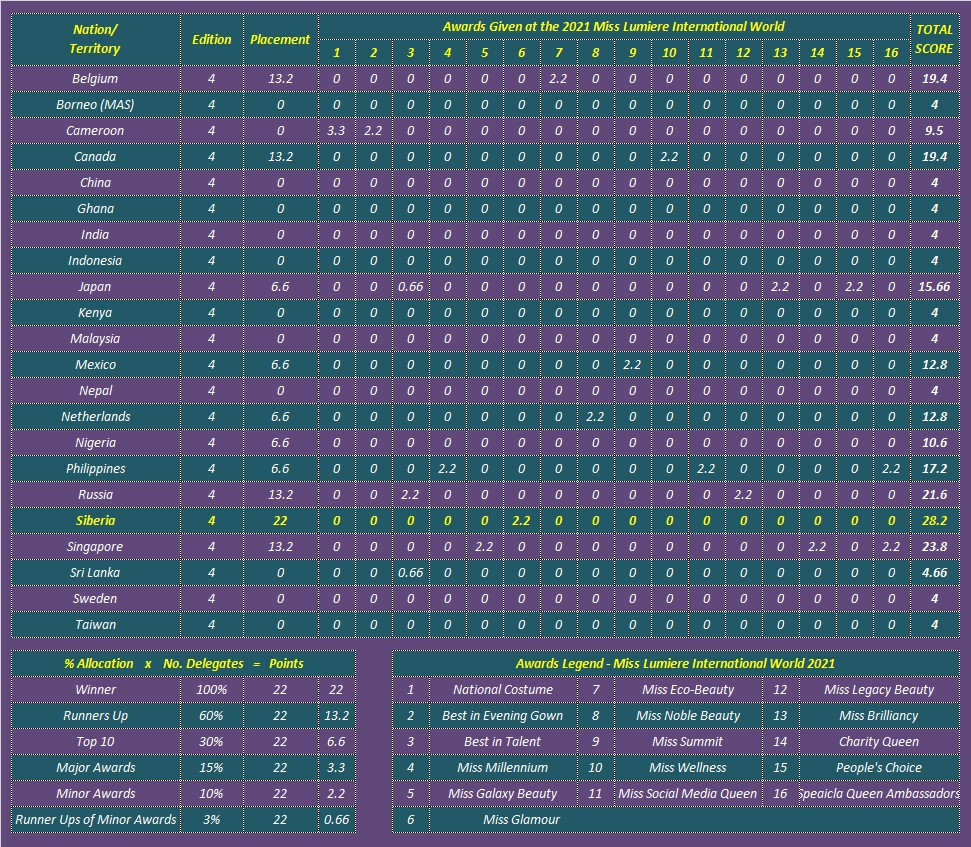Click Miss Social Media Queen legend entry
The width and height of the screenshot is (971, 847).
688,794
